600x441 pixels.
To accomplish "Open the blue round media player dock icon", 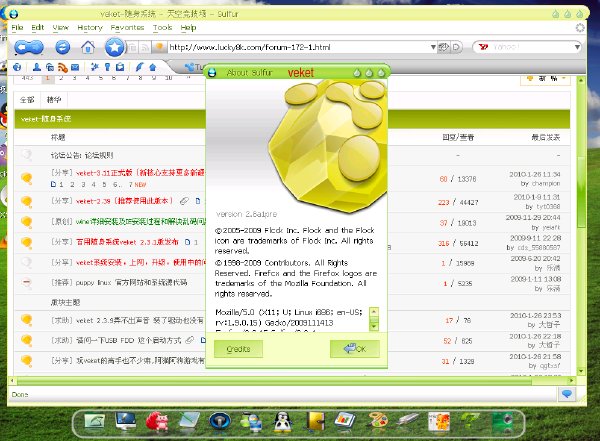I will click(220, 422).
